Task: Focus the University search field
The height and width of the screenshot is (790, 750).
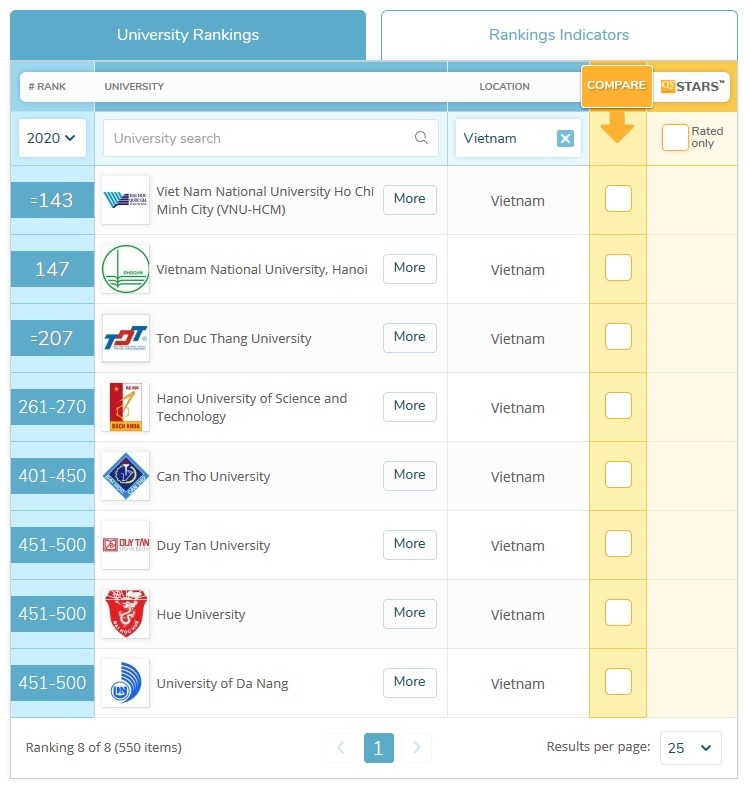Action: pos(270,138)
